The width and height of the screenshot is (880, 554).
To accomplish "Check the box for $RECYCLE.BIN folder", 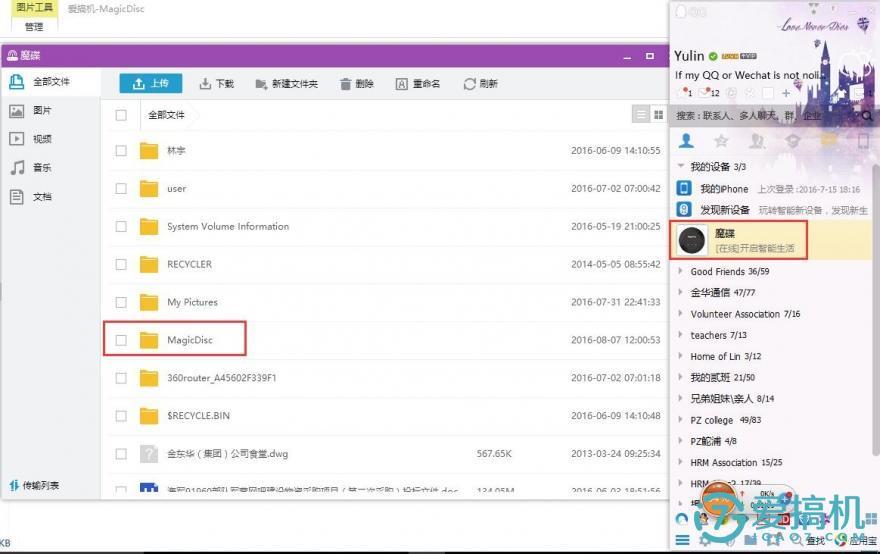I will [121, 416].
